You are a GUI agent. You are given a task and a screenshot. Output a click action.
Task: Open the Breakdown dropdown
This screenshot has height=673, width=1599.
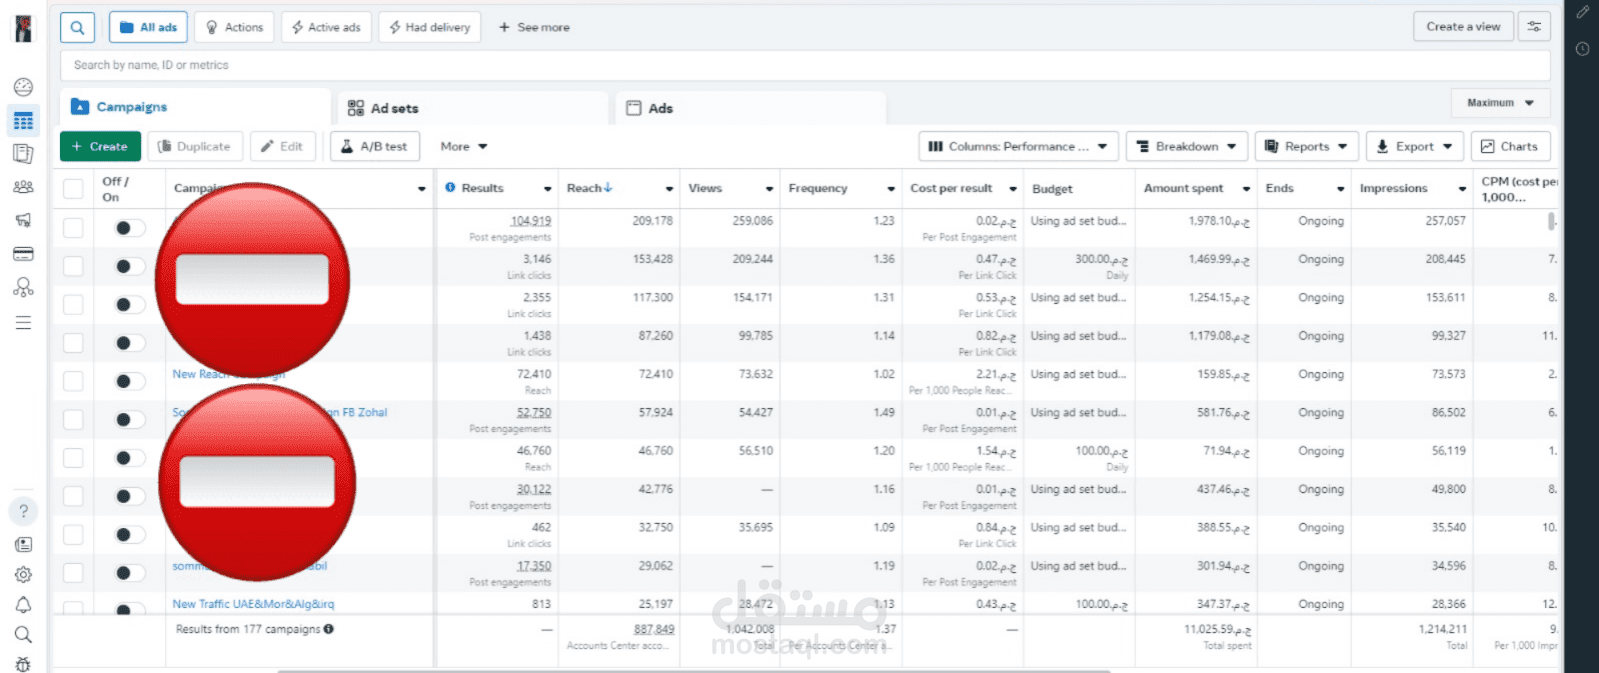coord(1187,146)
